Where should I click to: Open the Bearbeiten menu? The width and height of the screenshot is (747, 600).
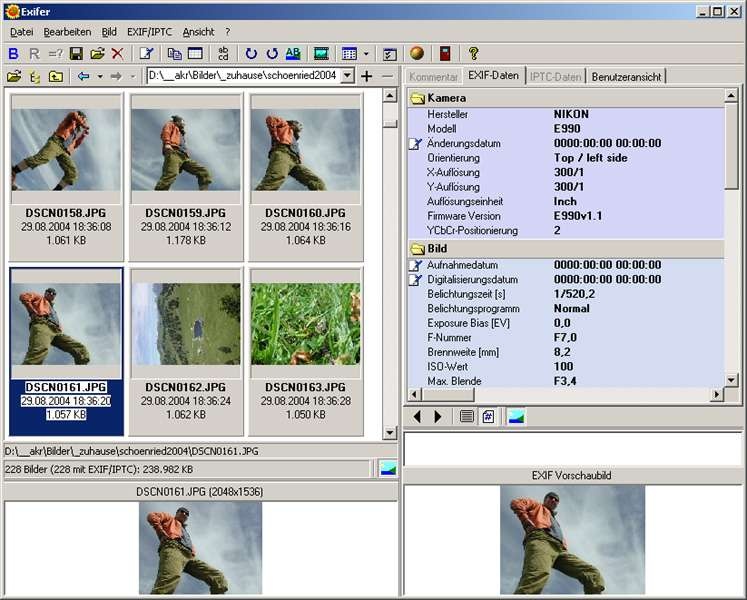(x=67, y=32)
